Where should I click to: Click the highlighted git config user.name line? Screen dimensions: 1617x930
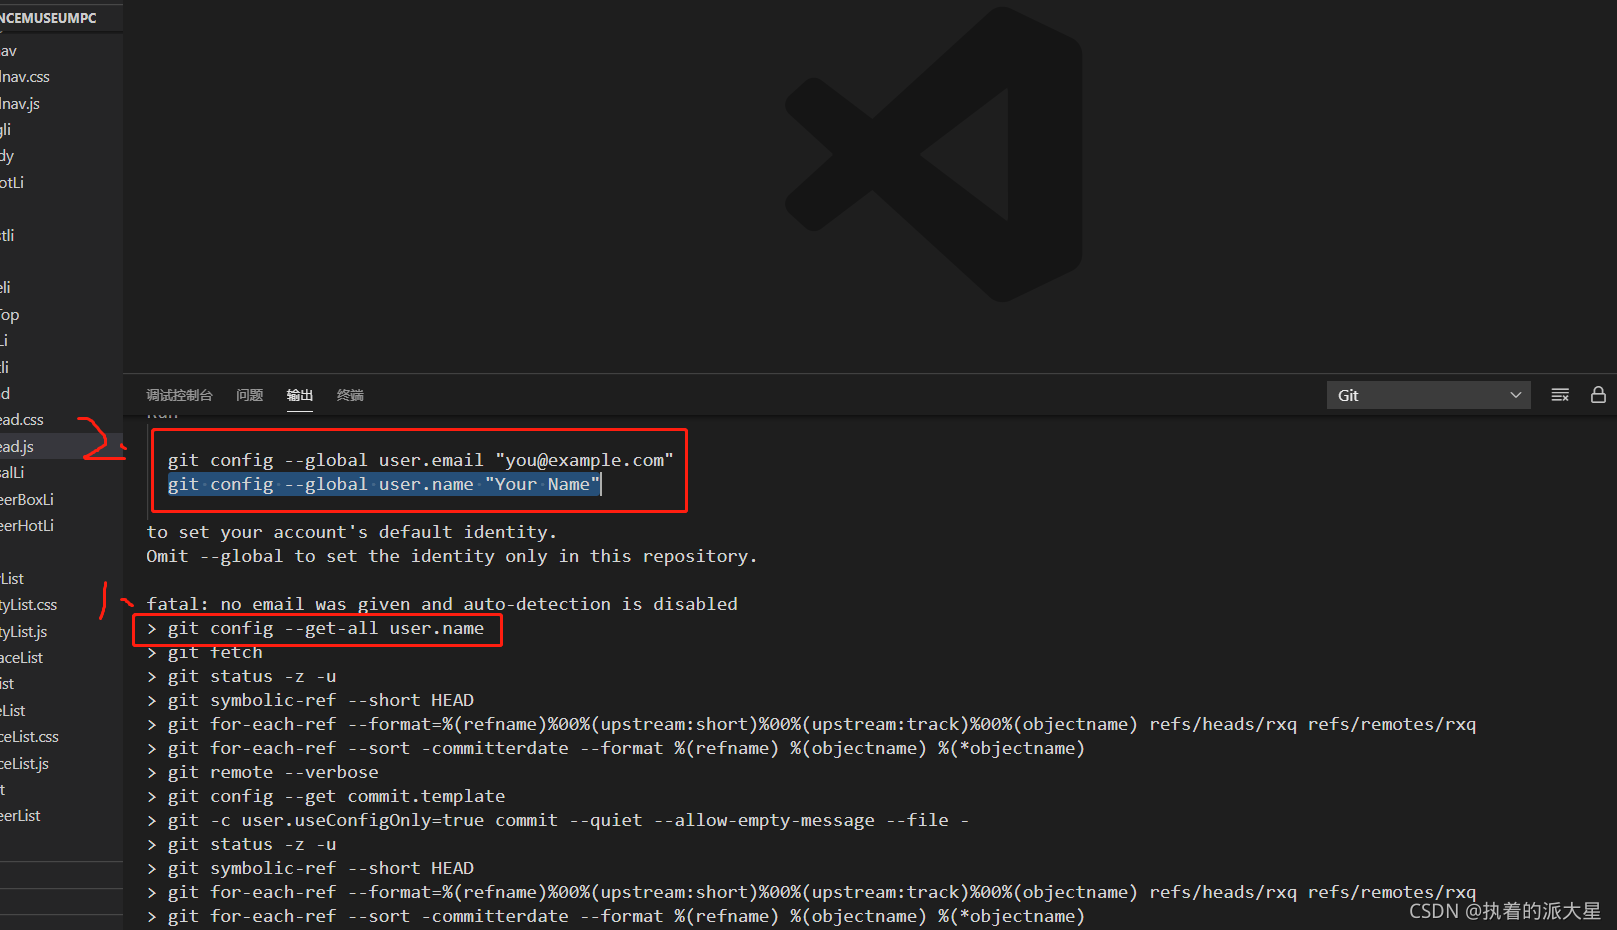coord(384,484)
